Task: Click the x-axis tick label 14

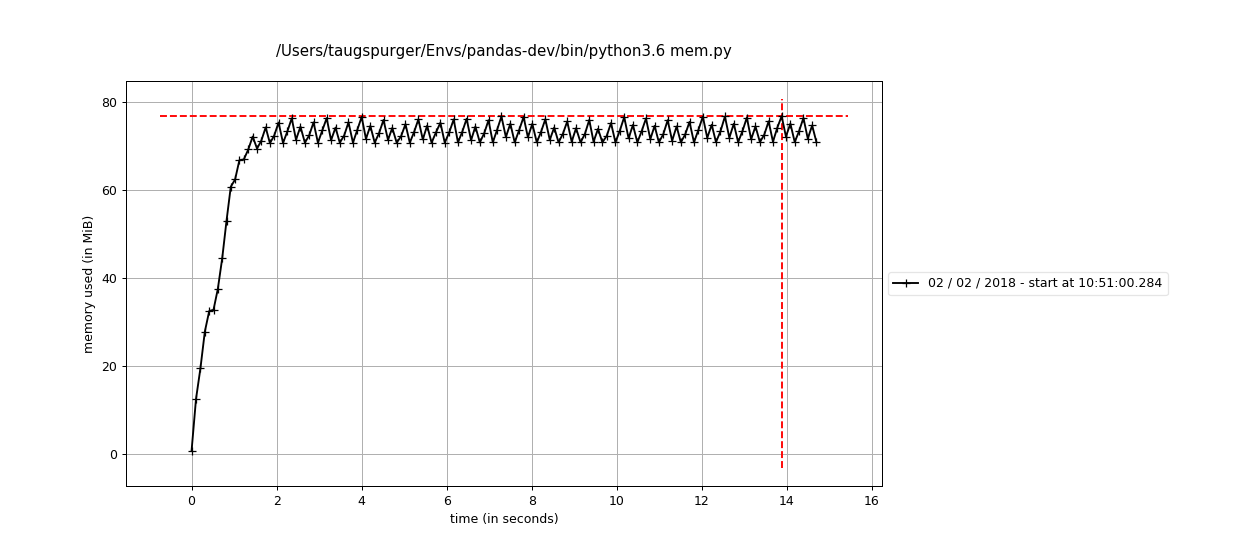Action: click(787, 501)
